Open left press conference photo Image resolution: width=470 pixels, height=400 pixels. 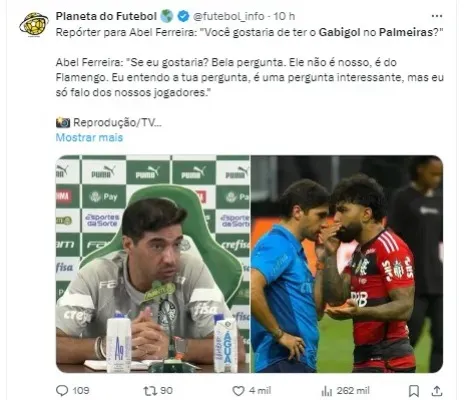pos(153,264)
